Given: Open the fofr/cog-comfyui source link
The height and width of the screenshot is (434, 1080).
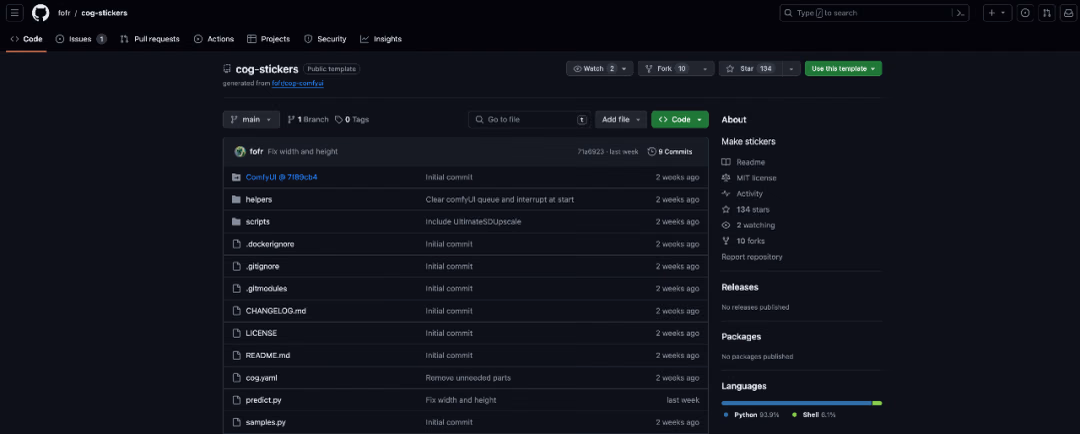Looking at the screenshot, I should coord(298,83).
